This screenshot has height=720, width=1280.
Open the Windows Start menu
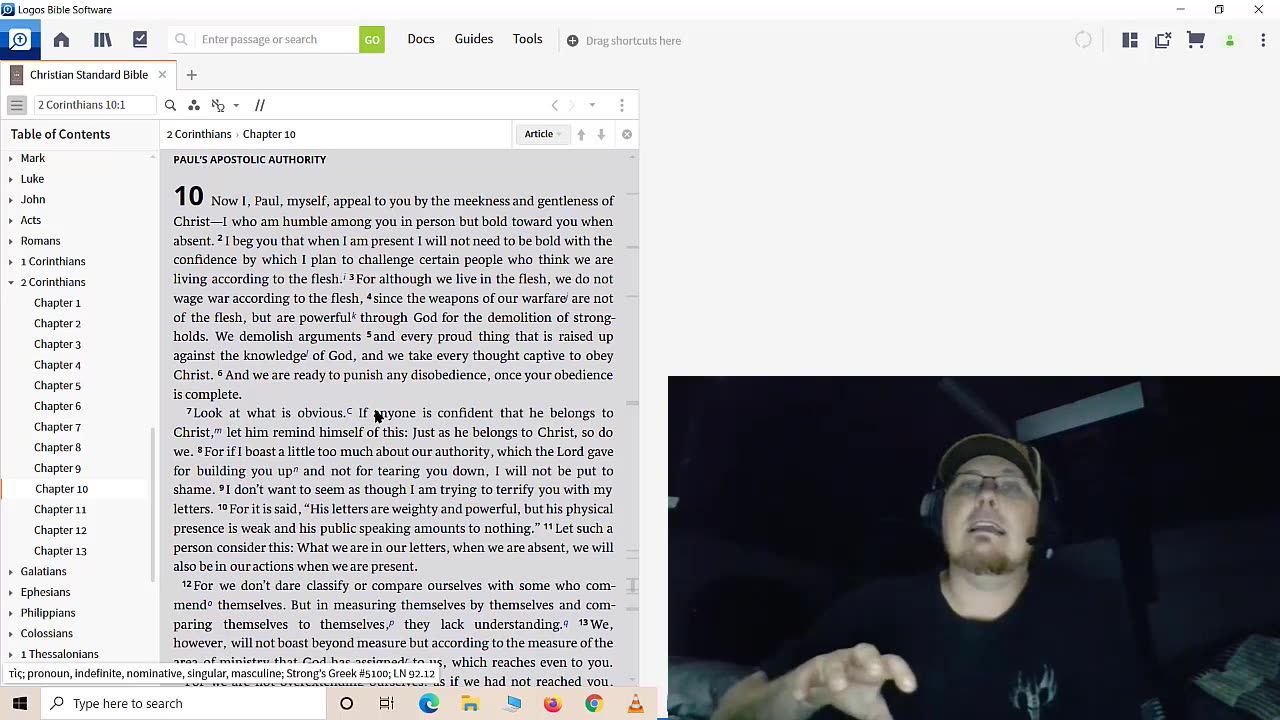coord(20,704)
